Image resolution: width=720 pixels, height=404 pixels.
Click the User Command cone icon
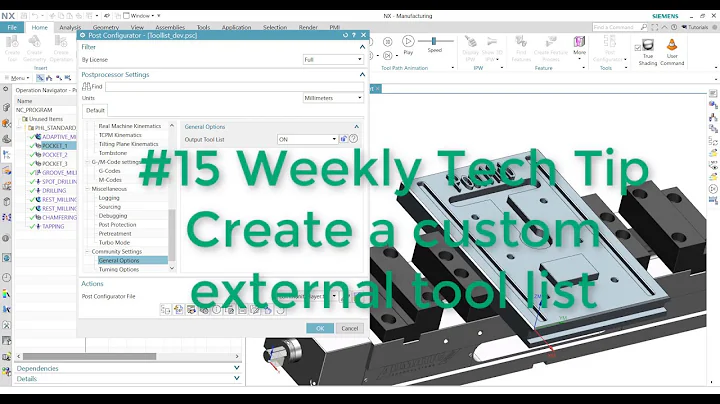pyautogui.click(x=672, y=45)
